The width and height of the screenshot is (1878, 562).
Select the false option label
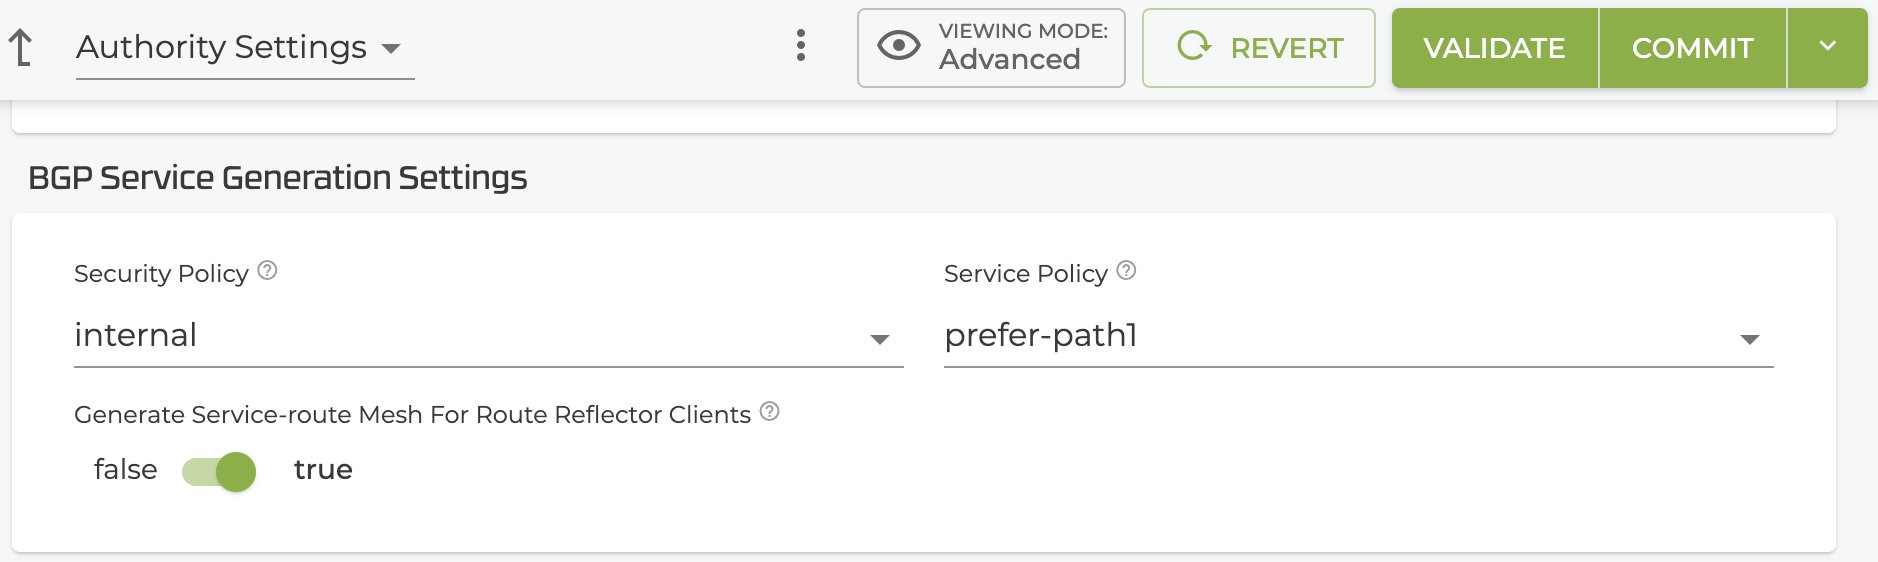click(125, 470)
